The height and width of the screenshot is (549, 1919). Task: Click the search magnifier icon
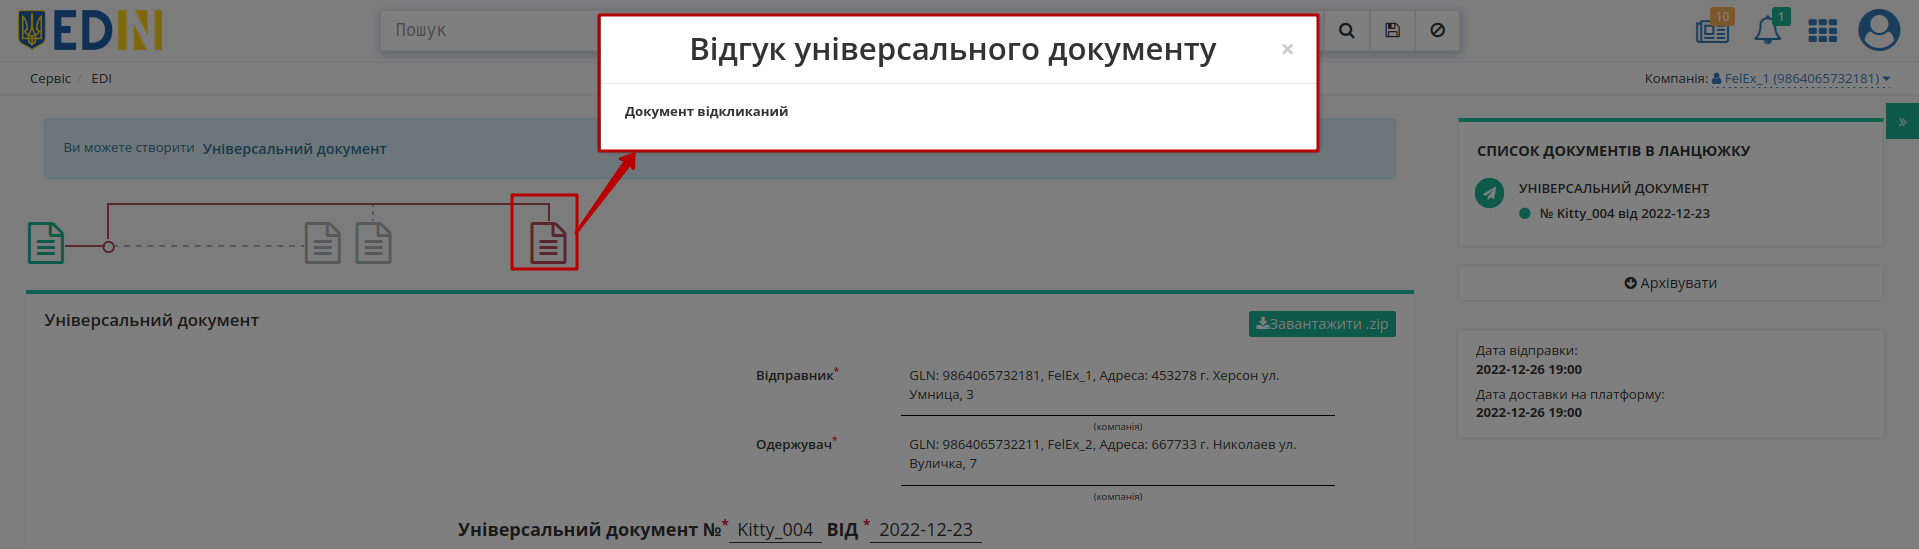click(x=1347, y=31)
